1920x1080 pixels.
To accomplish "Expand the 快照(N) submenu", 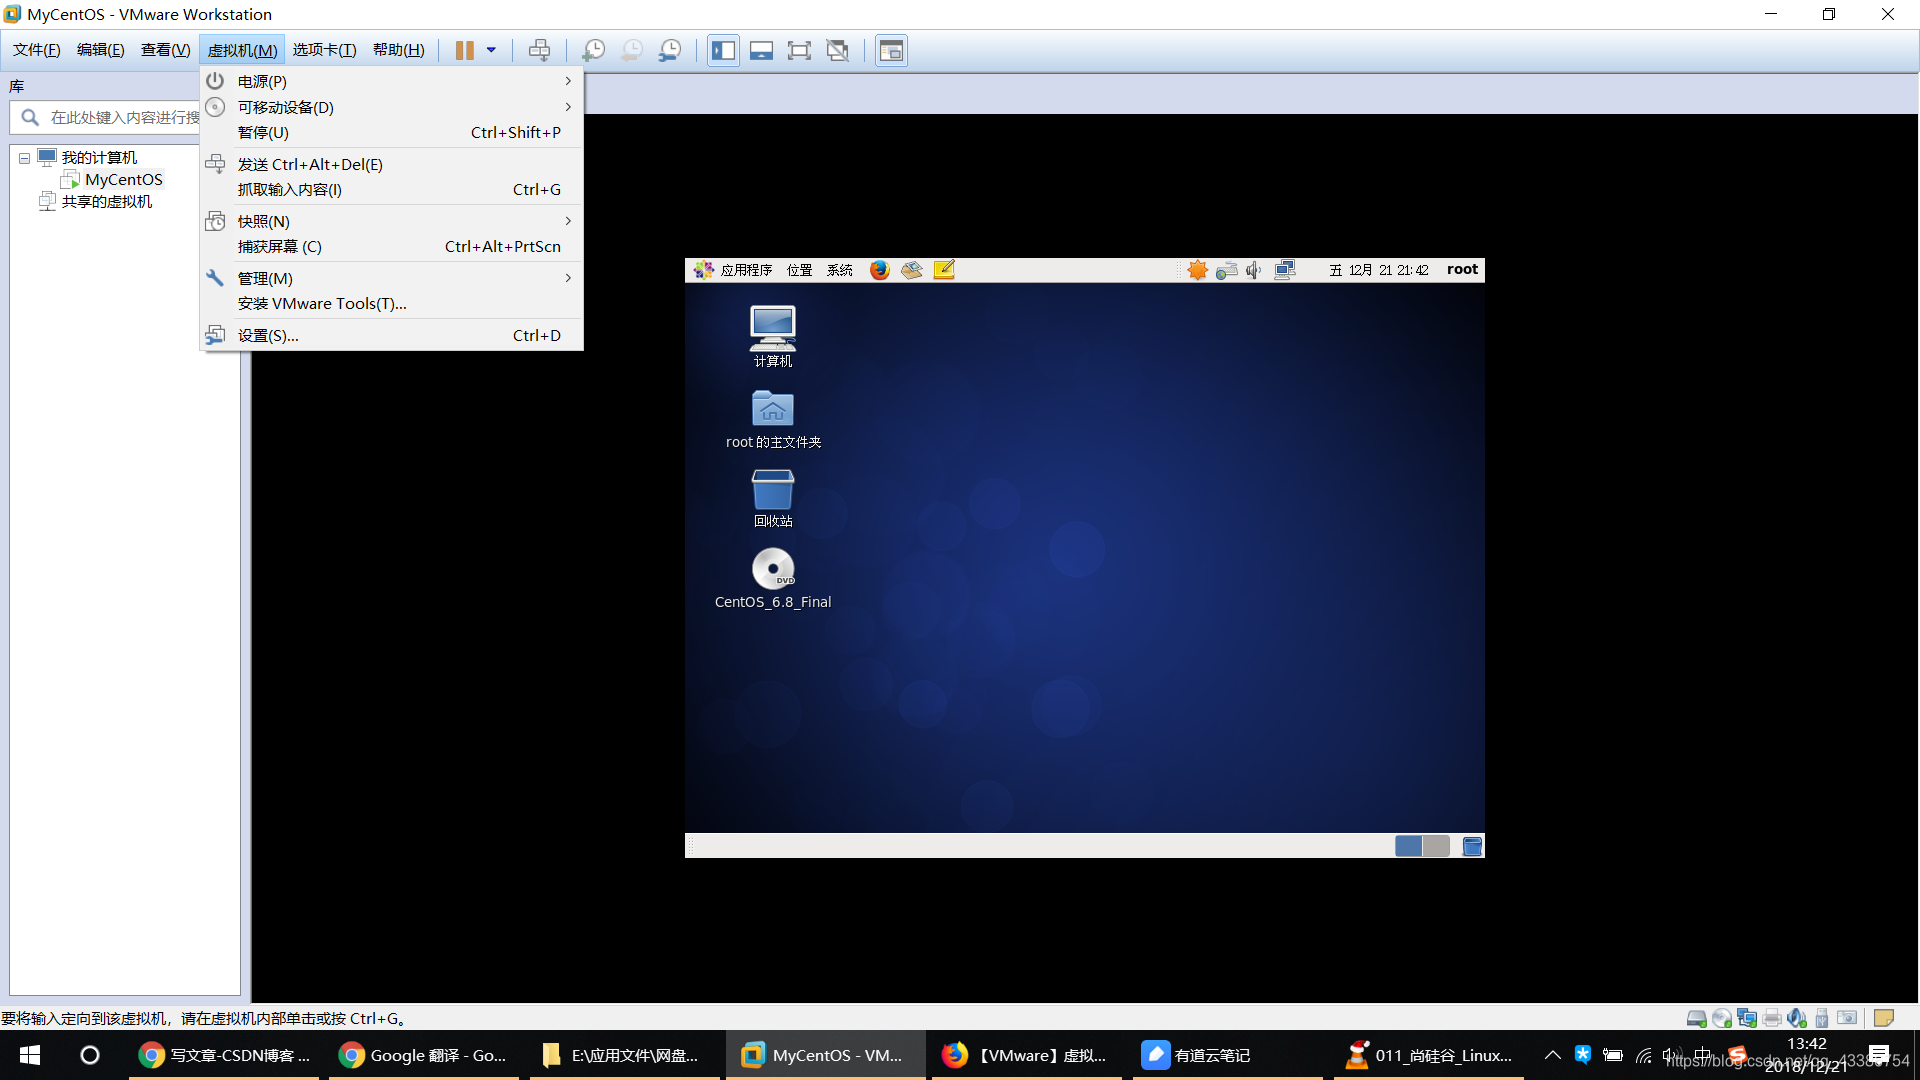I will 392,221.
